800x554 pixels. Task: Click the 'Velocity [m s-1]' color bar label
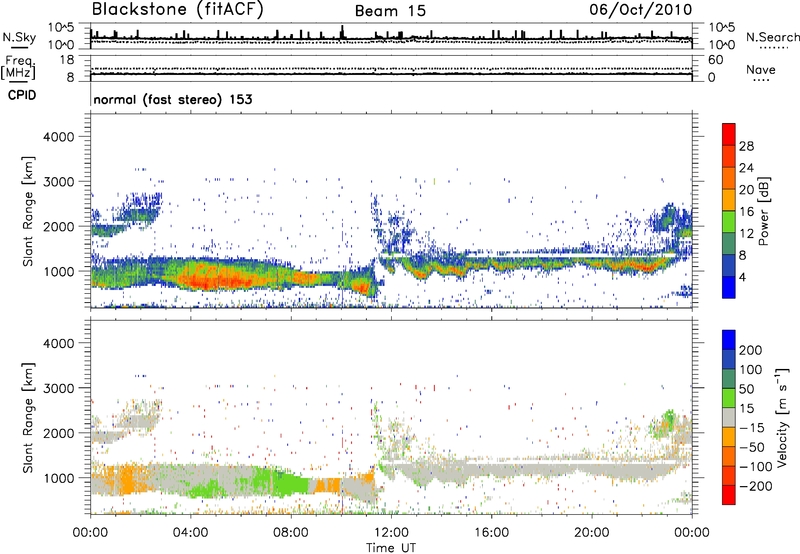tap(782, 417)
